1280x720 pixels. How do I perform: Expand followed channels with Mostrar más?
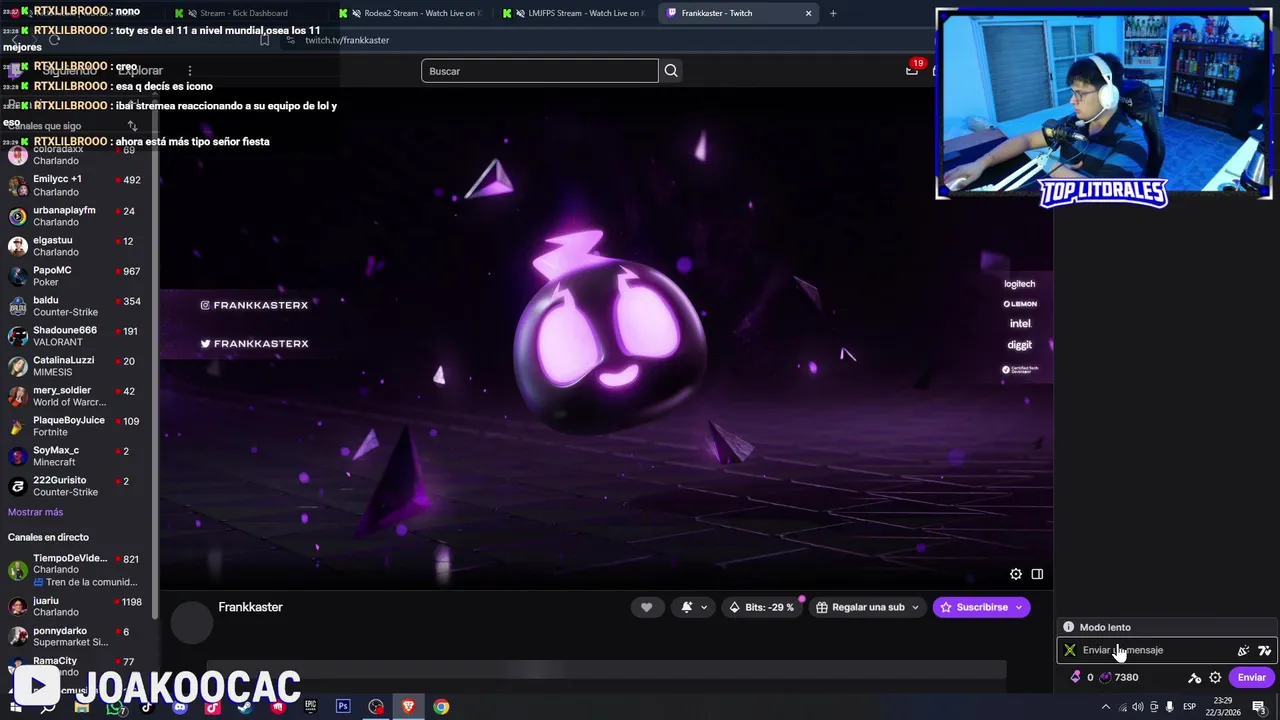[35, 512]
